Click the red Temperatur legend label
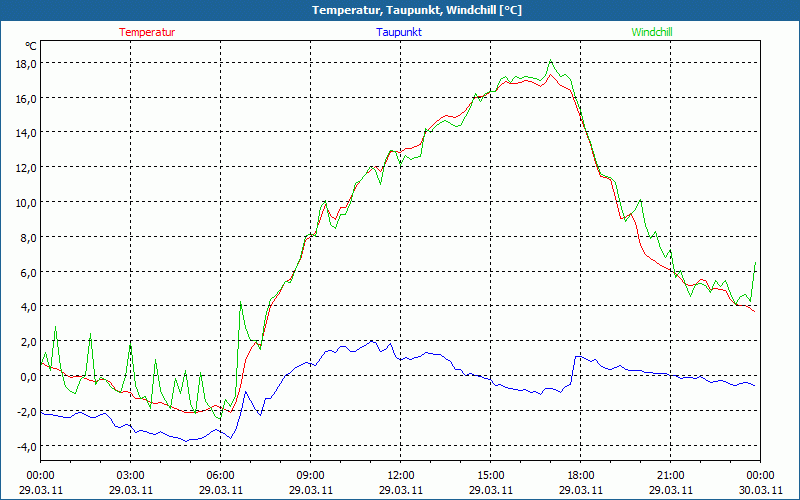This screenshot has width=800, height=500. (x=147, y=32)
